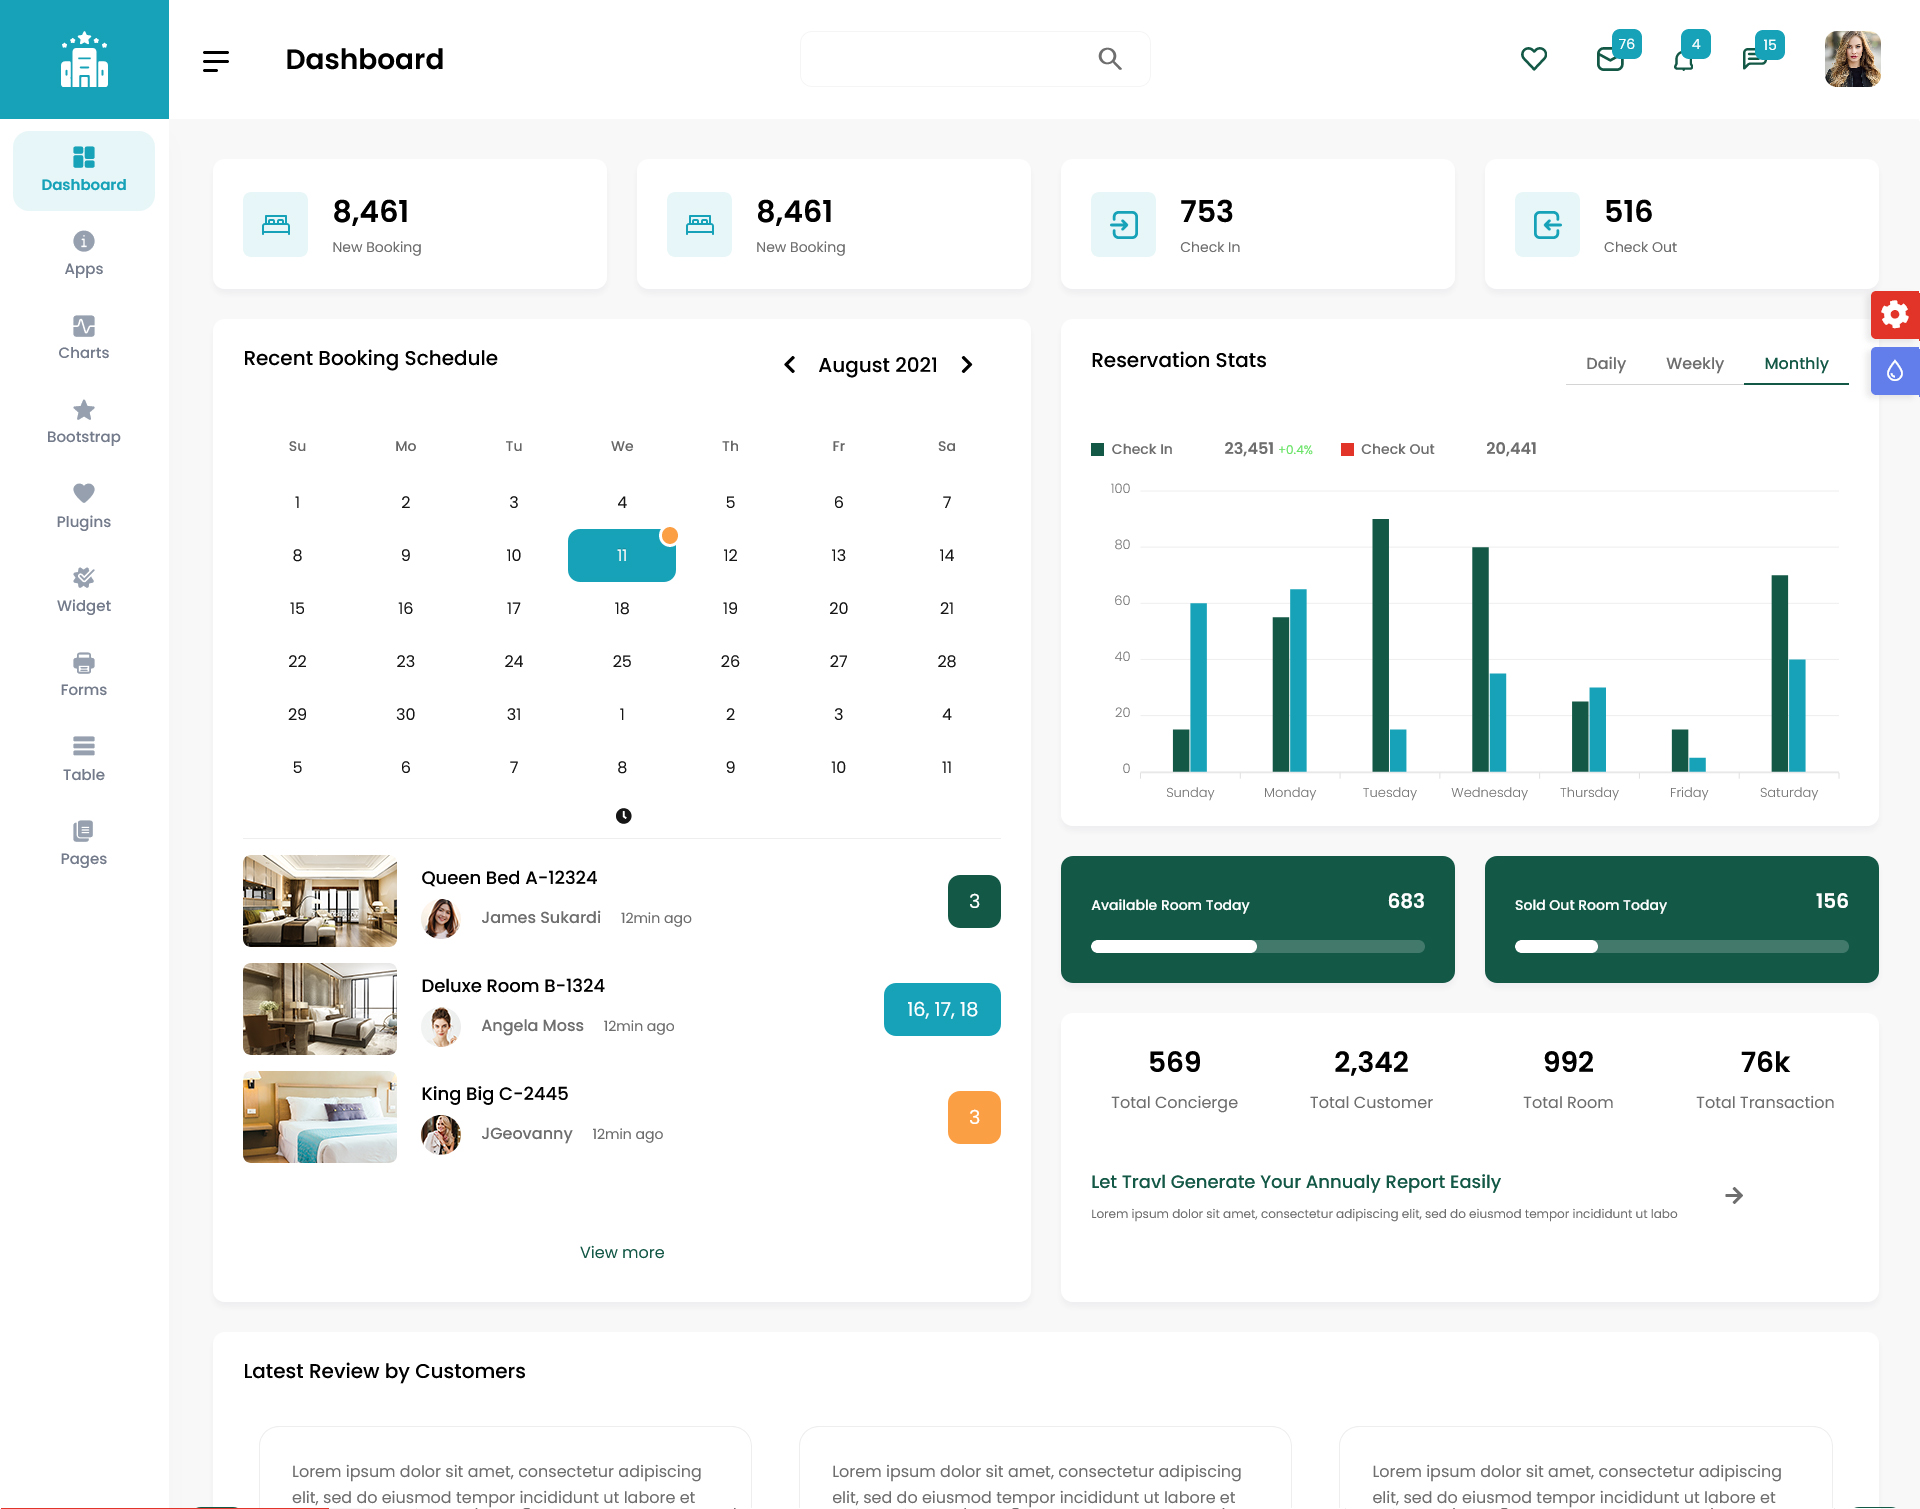1920x1509 pixels.
Task: Expand the Widget sidebar menu
Action: [x=84, y=591]
